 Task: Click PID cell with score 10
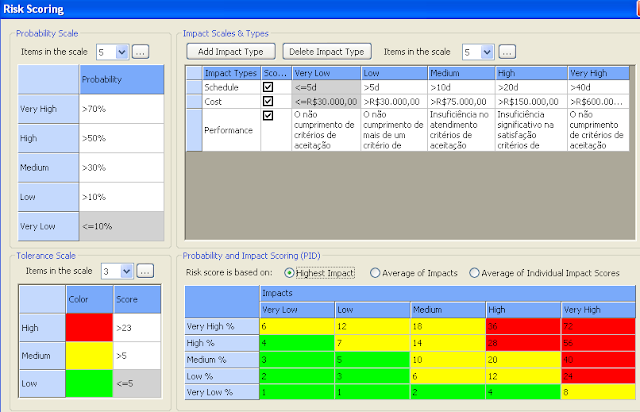(447, 360)
